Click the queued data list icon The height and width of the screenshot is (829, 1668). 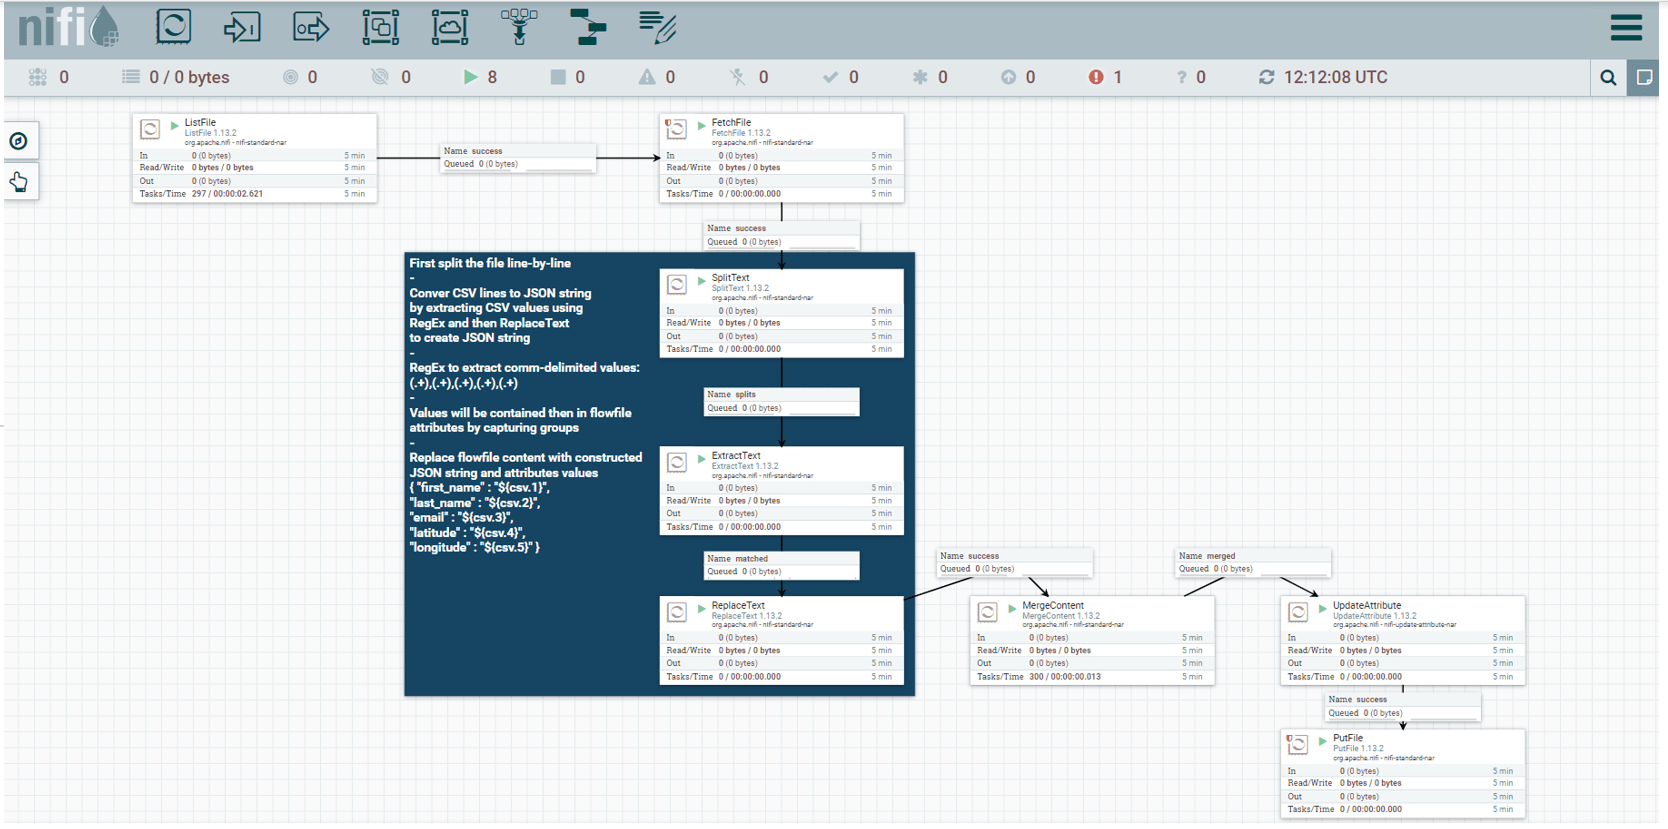(x=131, y=77)
